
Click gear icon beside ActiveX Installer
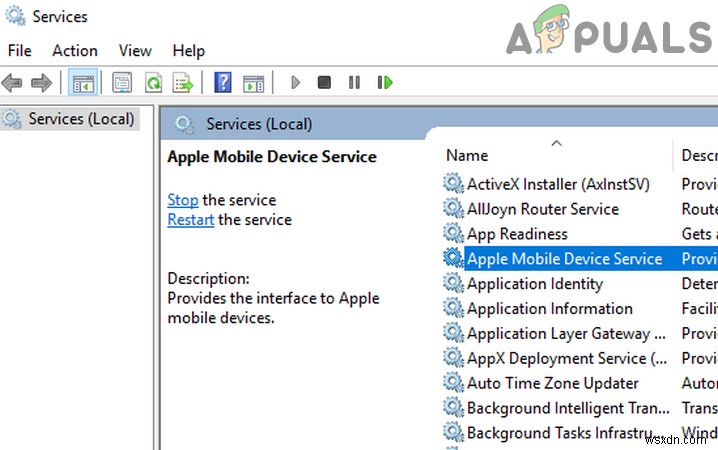(x=453, y=183)
